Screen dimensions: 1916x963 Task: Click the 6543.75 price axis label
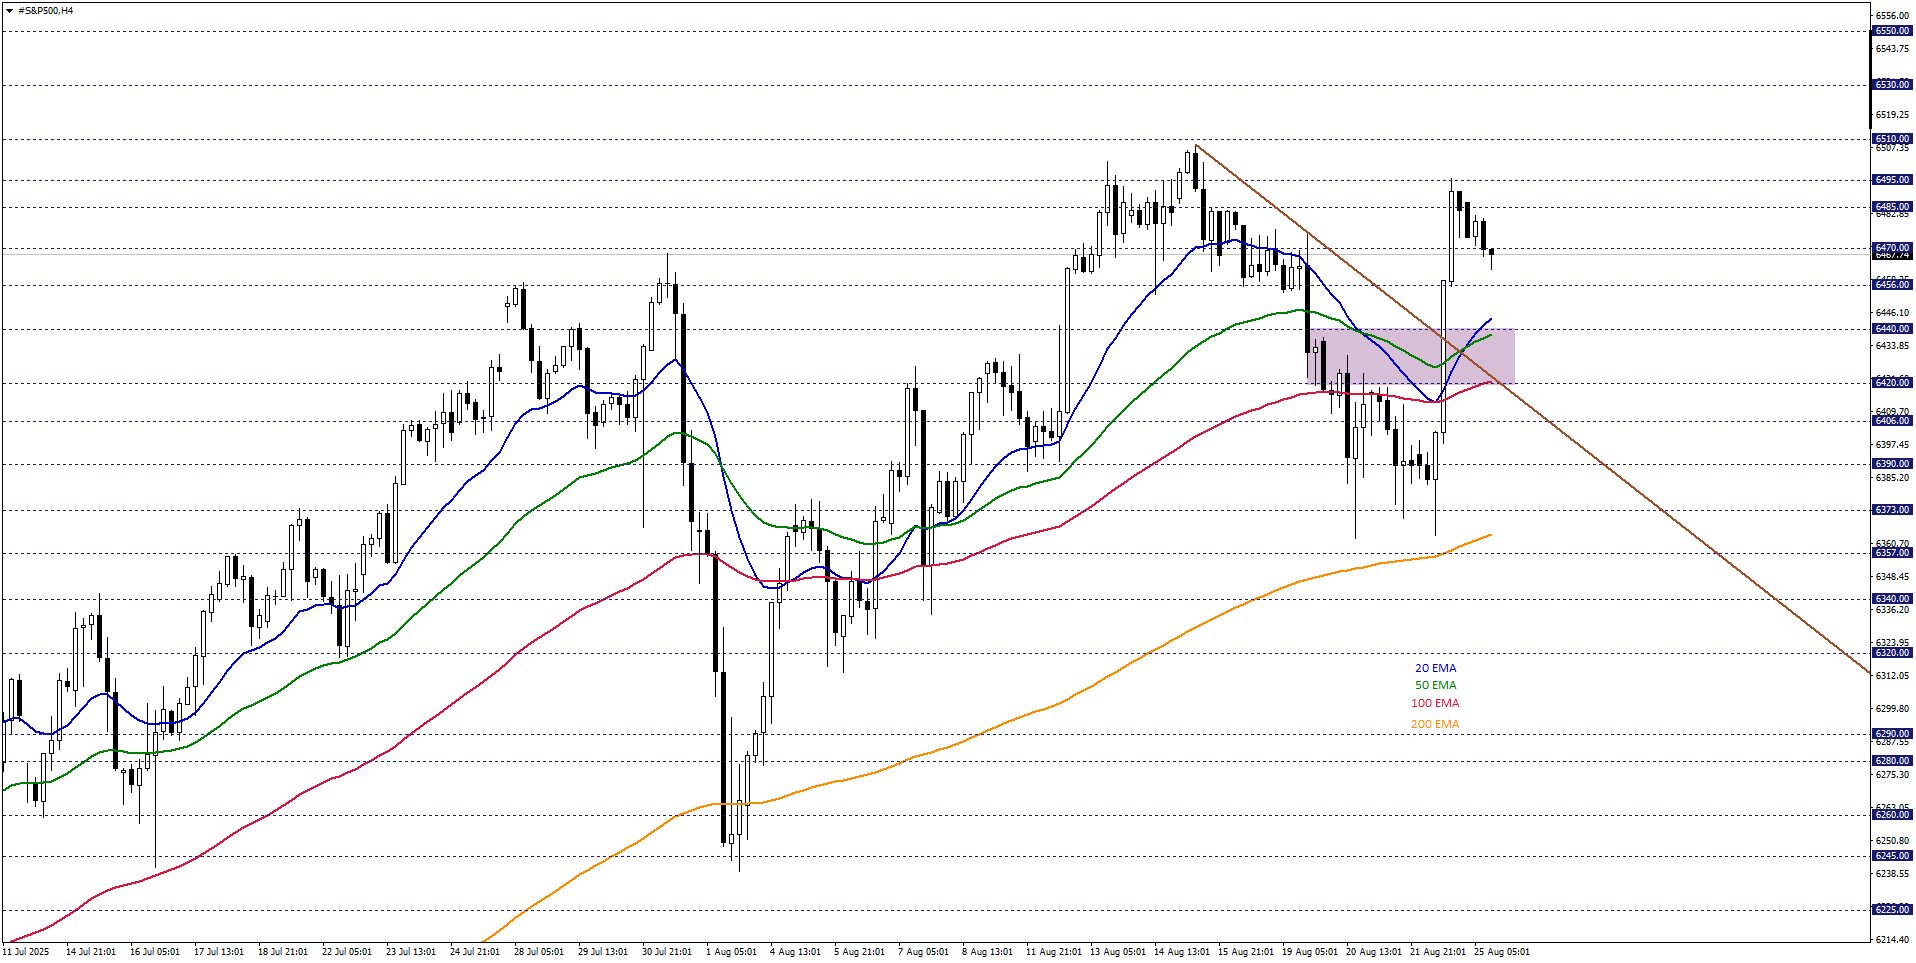point(1892,49)
